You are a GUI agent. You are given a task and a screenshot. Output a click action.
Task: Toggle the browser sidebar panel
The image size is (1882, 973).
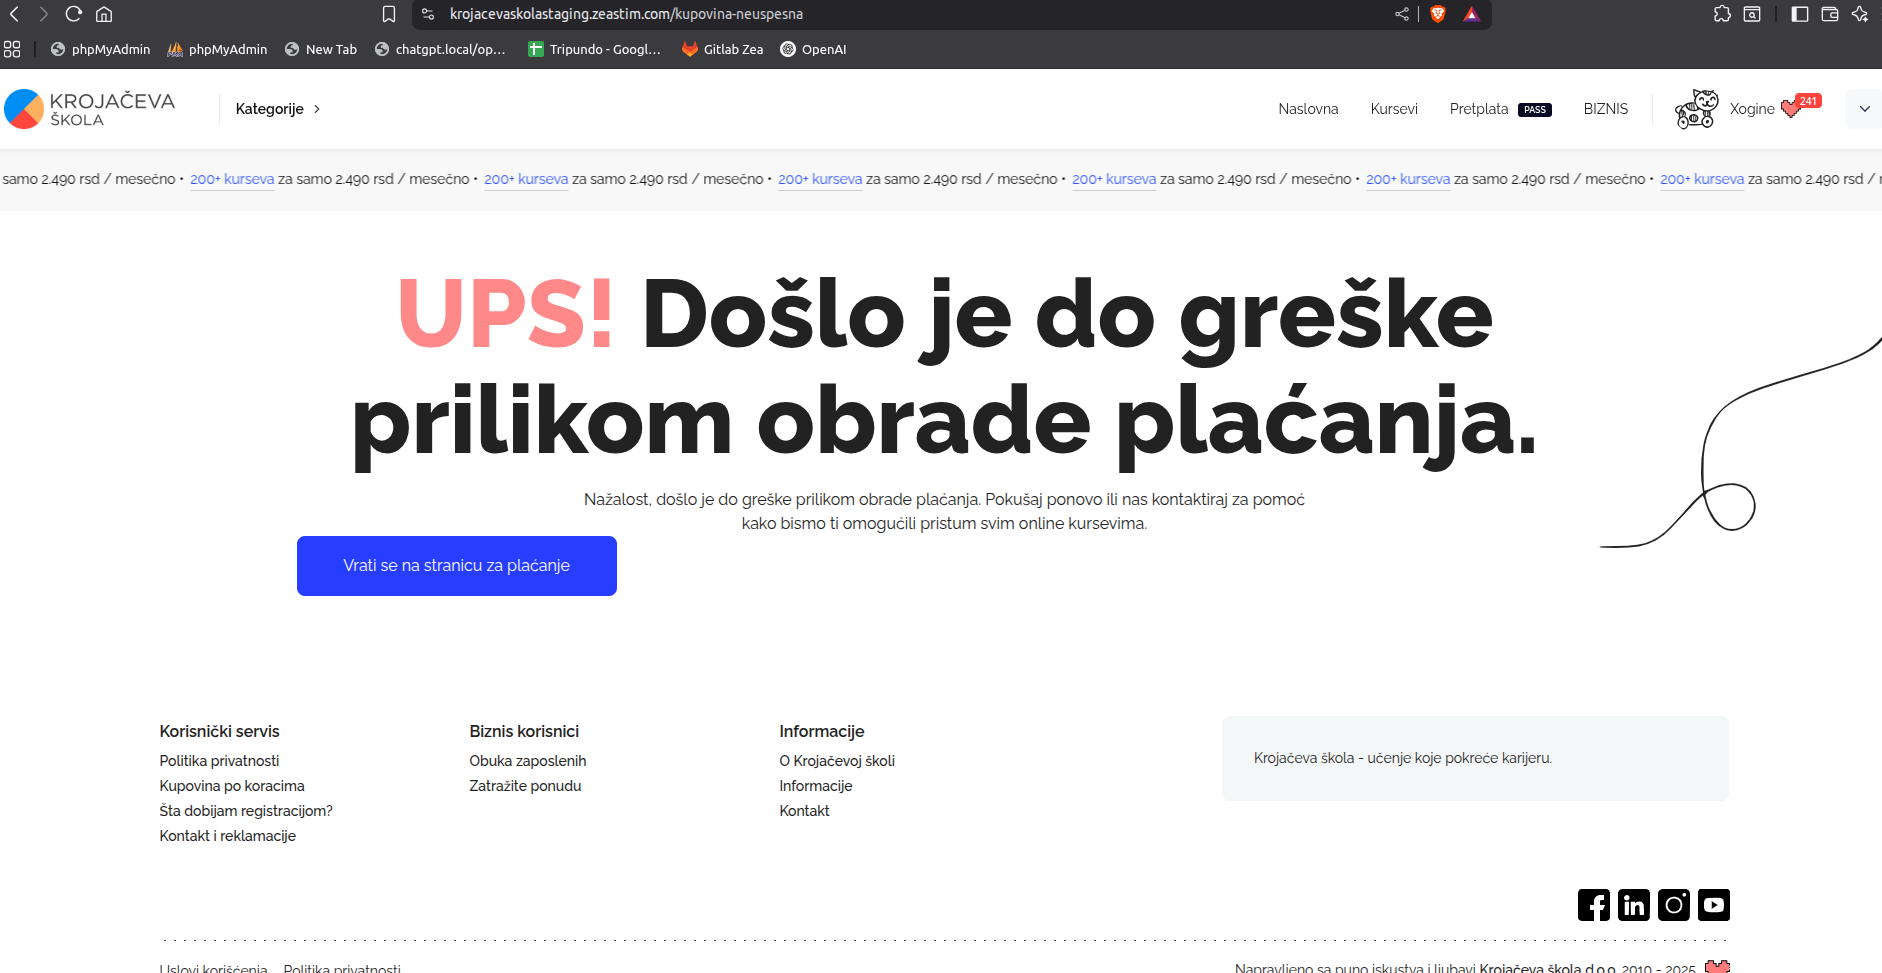pos(1799,14)
